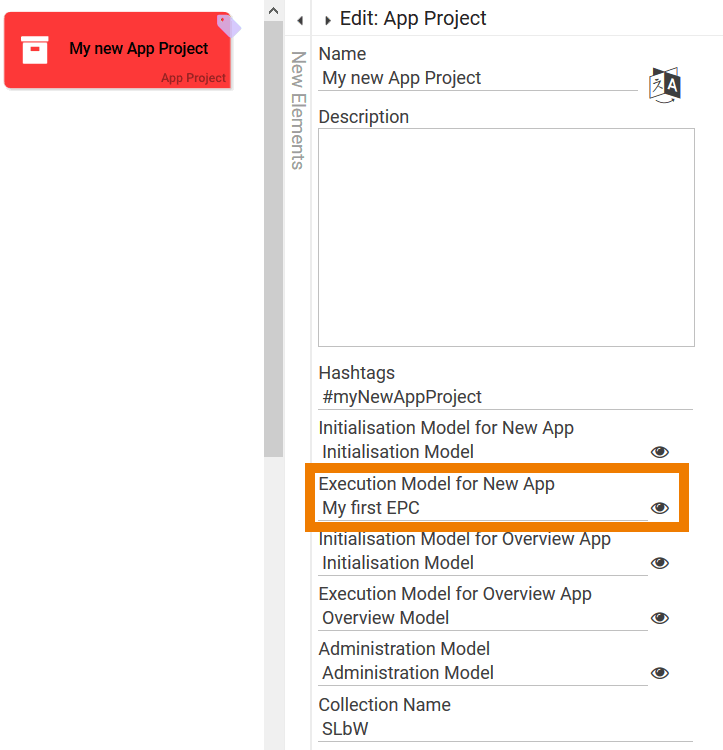Viewport: 723px width, 750px height.
Task: Click inside the Description text area
Action: coord(506,237)
